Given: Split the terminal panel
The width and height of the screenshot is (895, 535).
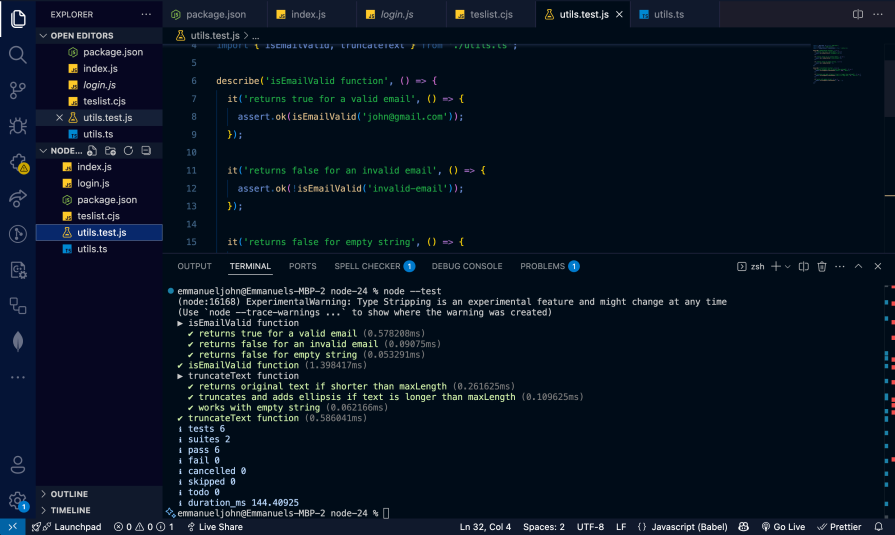Looking at the screenshot, I should coord(803,266).
